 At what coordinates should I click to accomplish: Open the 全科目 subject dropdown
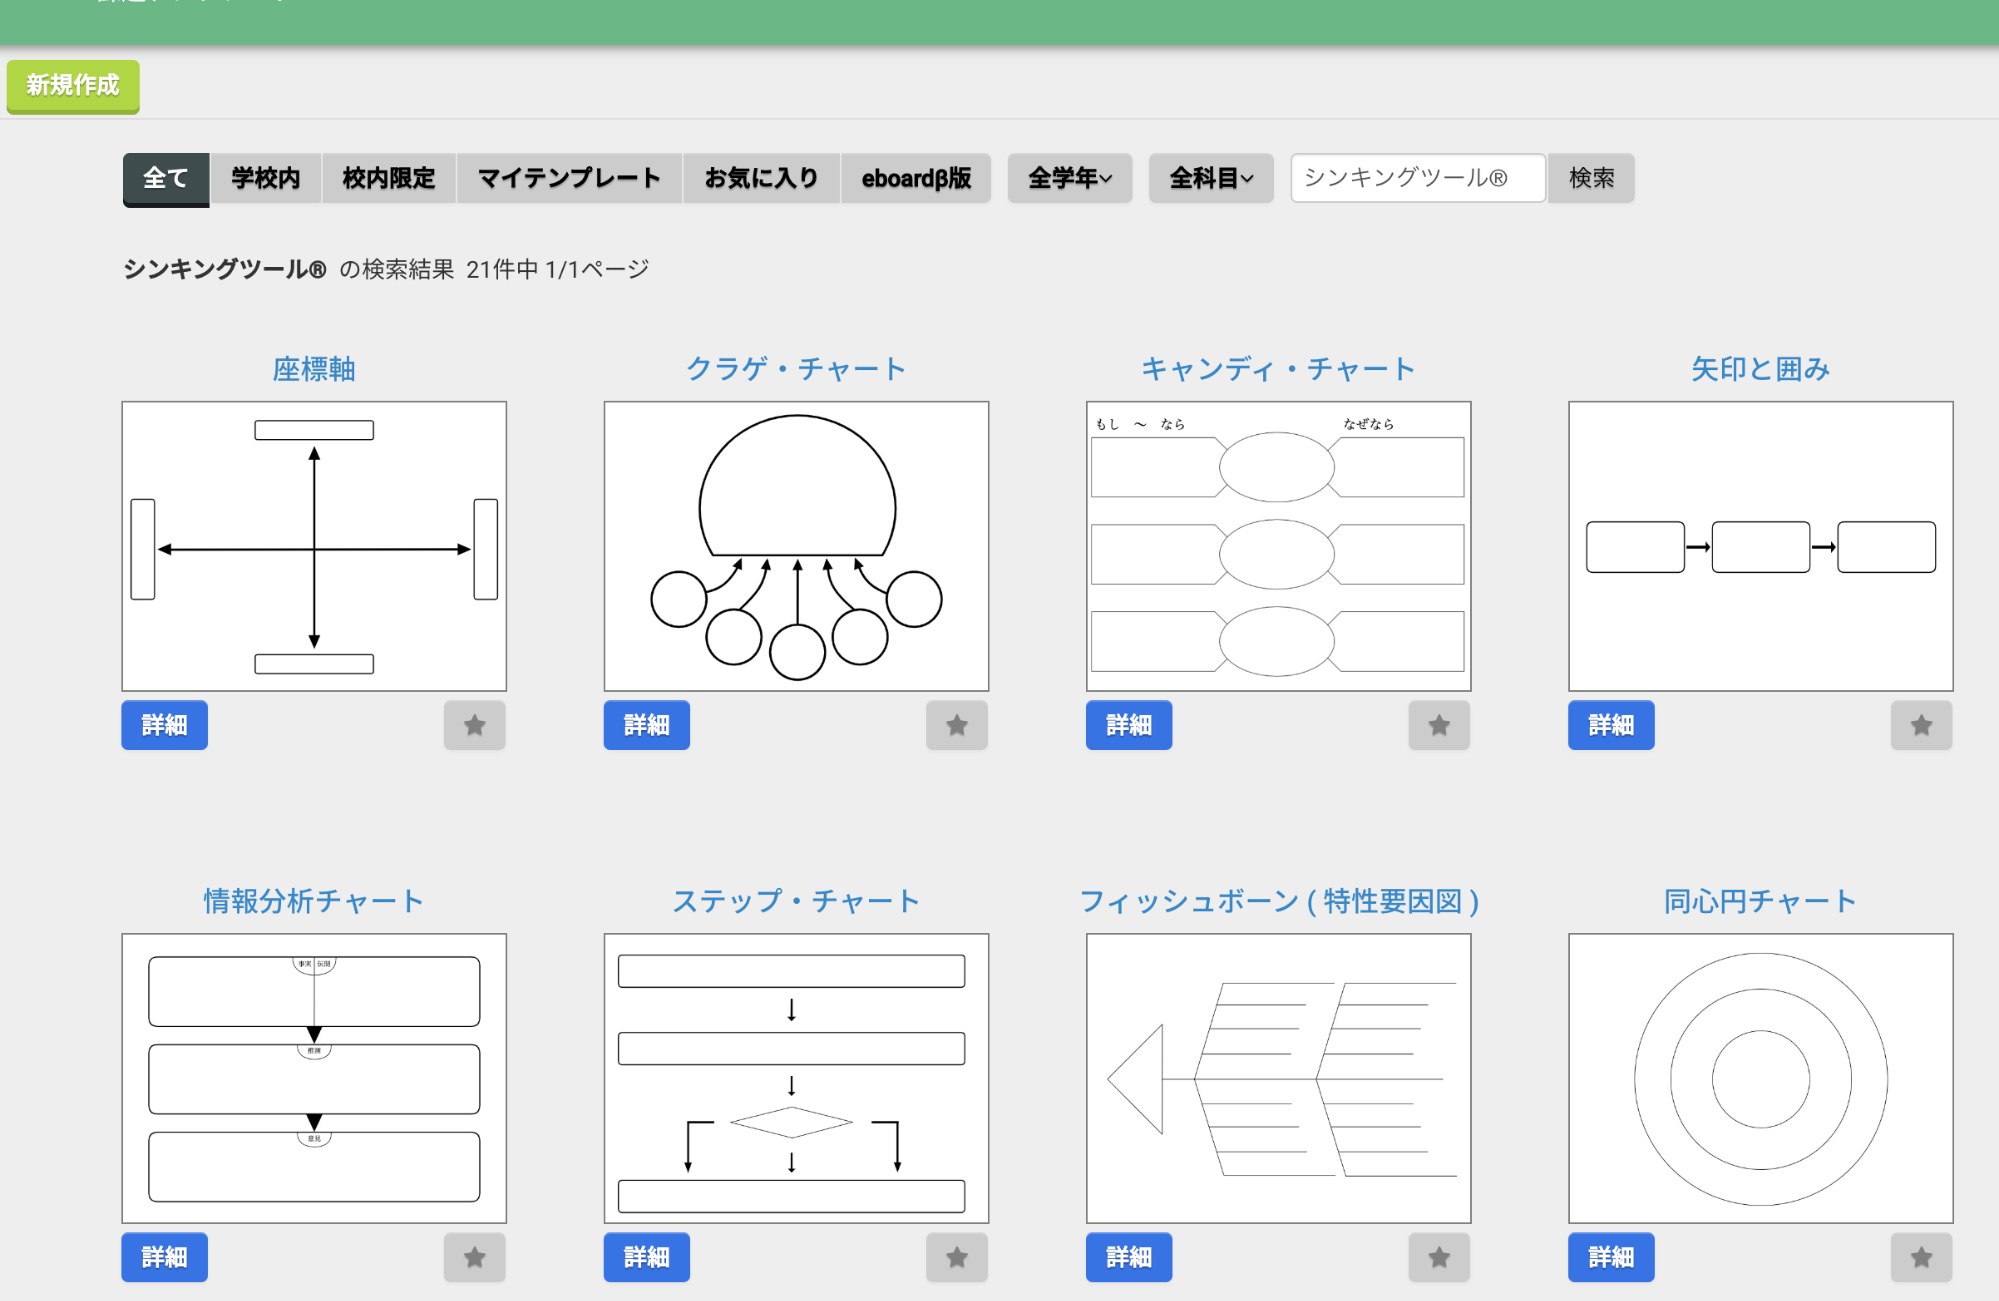pyautogui.click(x=1210, y=178)
